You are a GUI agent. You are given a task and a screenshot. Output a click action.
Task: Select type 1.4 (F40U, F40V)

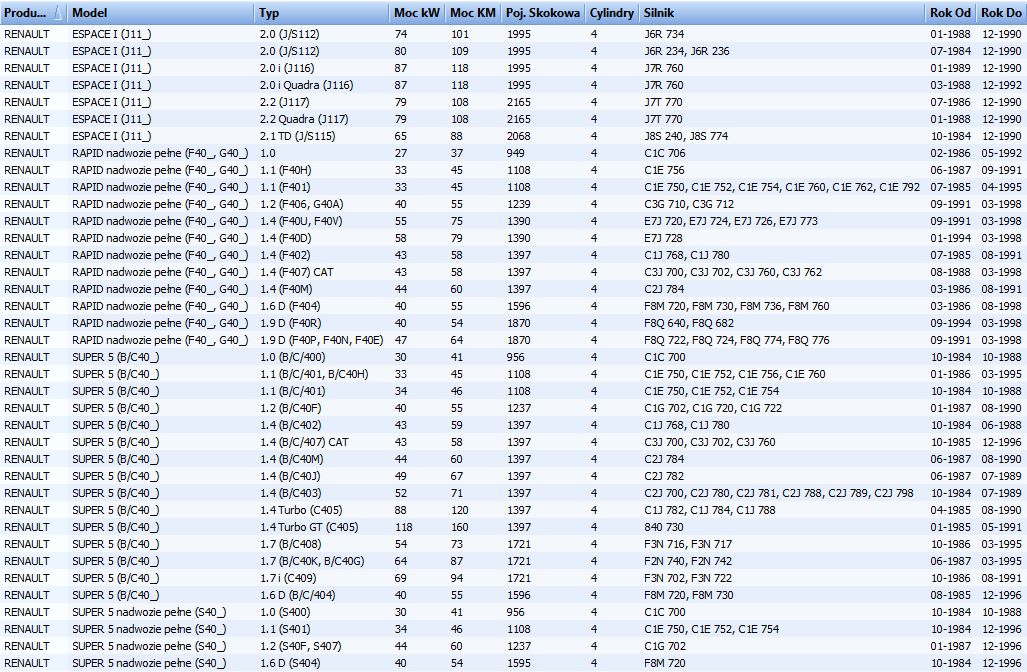tap(301, 221)
